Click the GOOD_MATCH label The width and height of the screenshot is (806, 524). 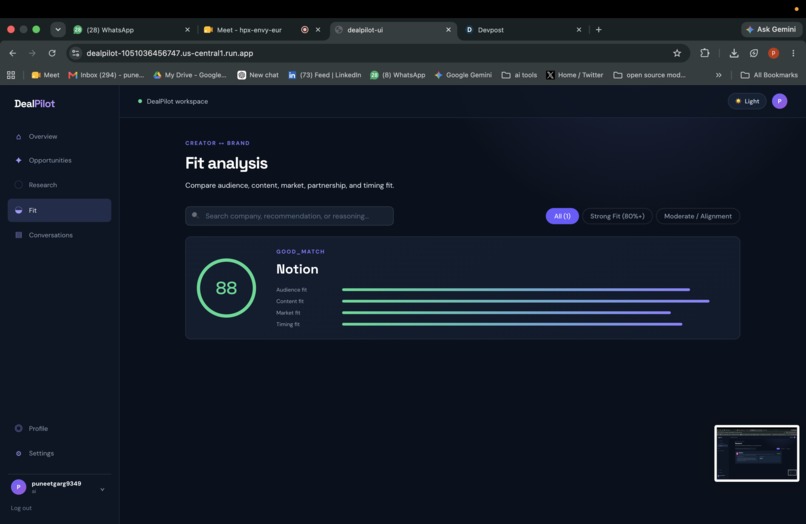point(300,251)
